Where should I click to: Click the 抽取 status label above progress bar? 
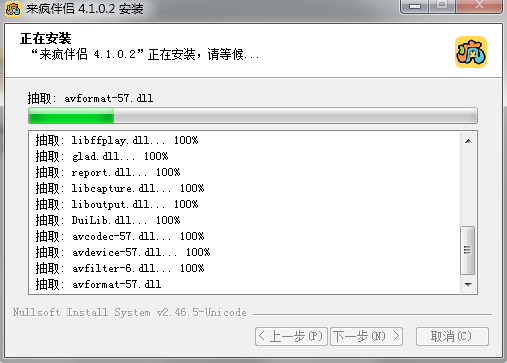point(90,98)
